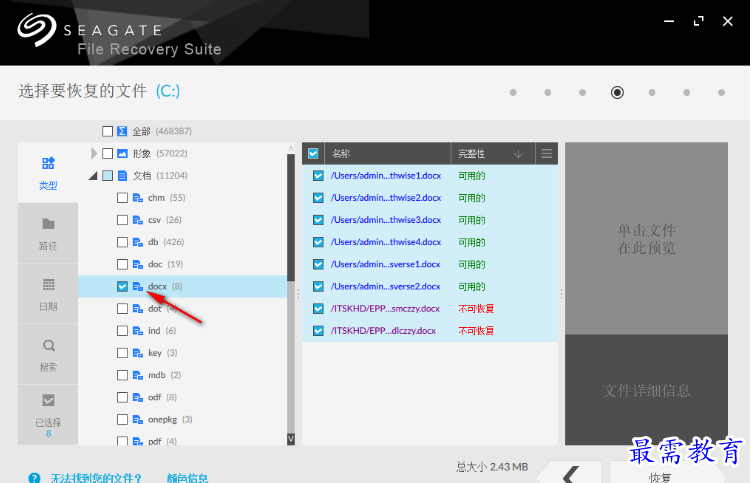Check the 全部 (468387) checkbox
The image size is (751, 483).
pyautogui.click(x=107, y=131)
